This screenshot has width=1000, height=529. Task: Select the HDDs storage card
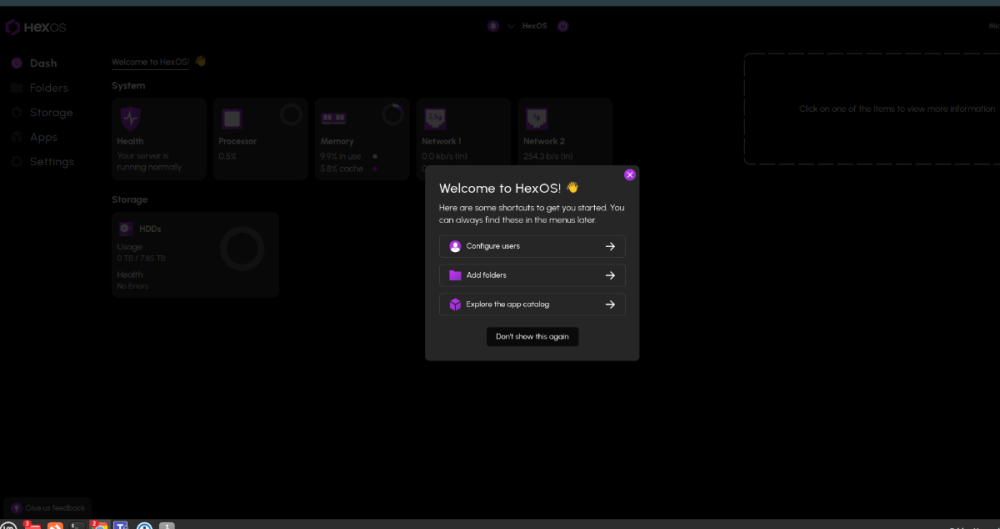point(195,255)
